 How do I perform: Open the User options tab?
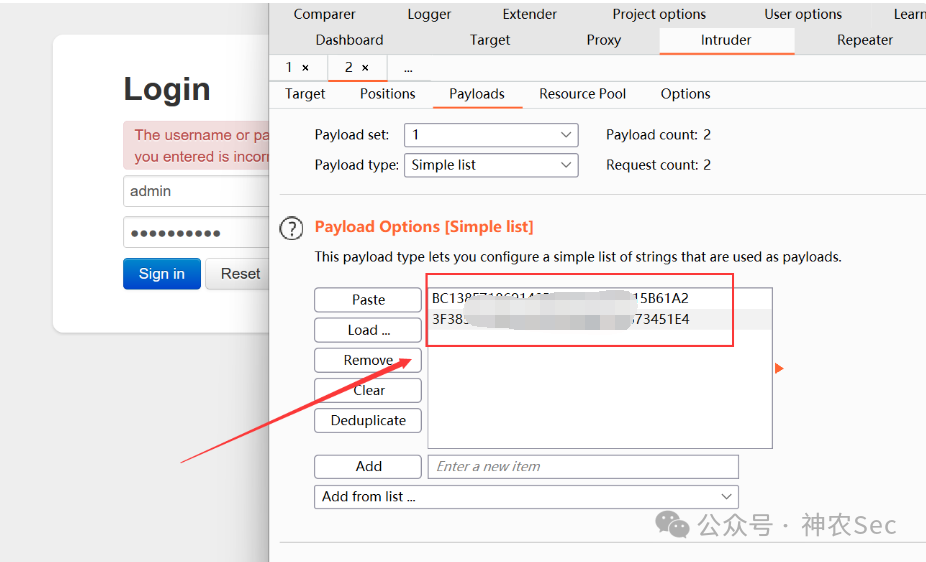coord(803,14)
